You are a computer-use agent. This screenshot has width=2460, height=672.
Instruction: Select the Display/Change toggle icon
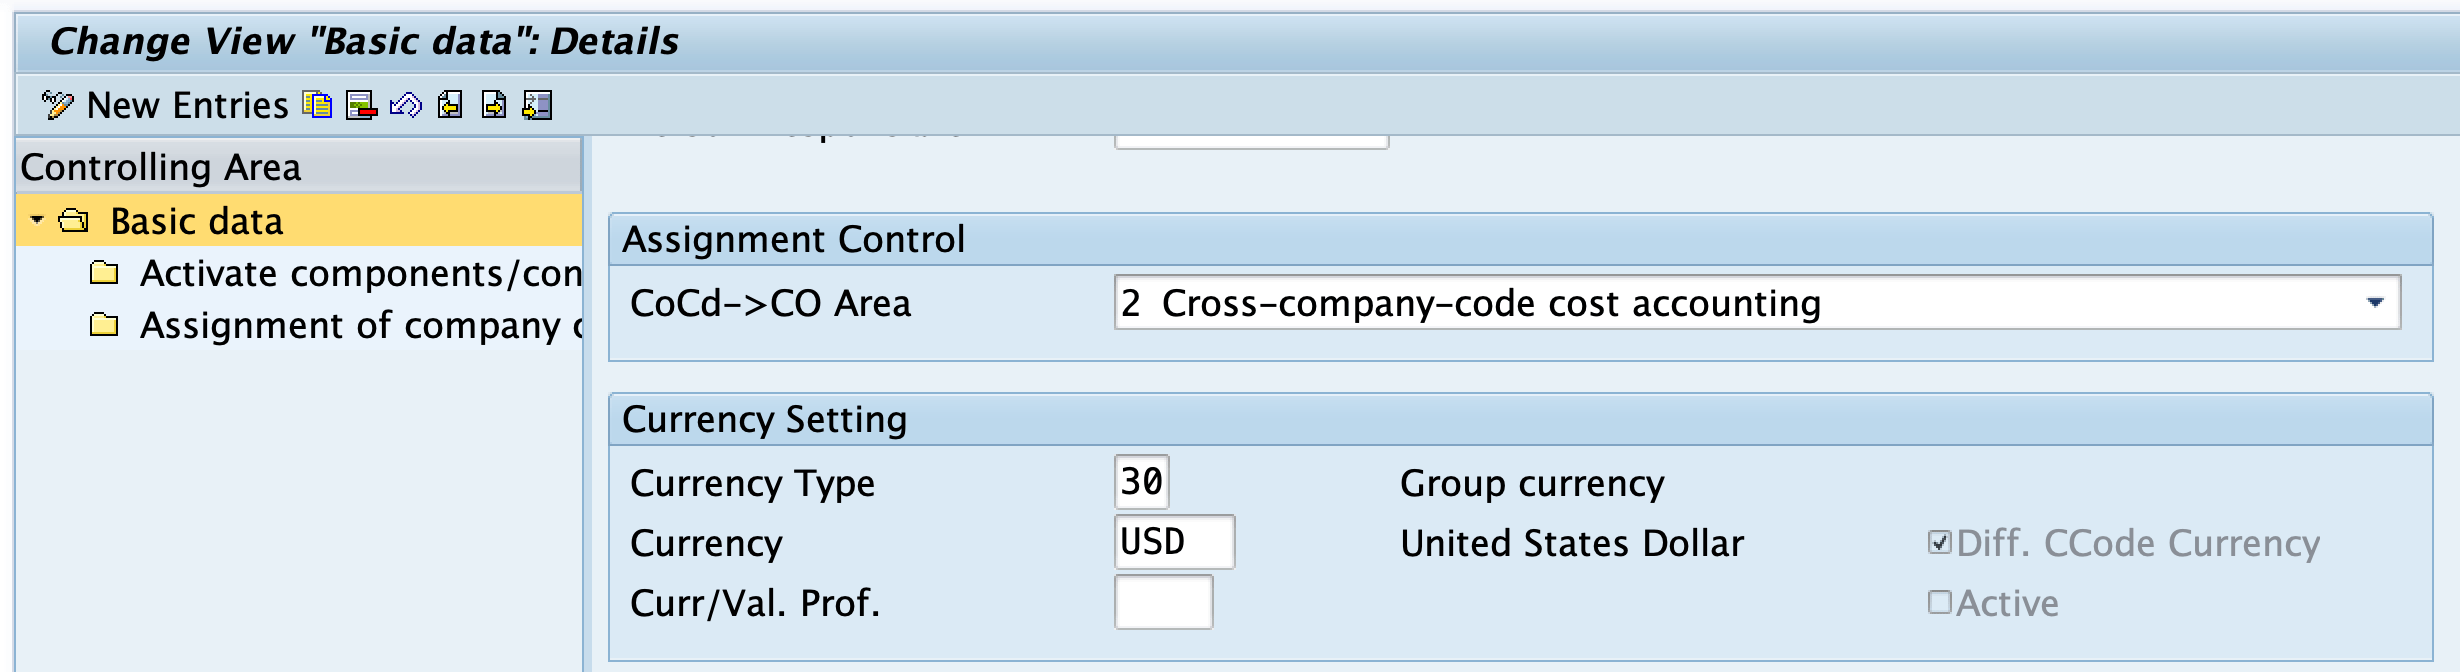[x=57, y=105]
